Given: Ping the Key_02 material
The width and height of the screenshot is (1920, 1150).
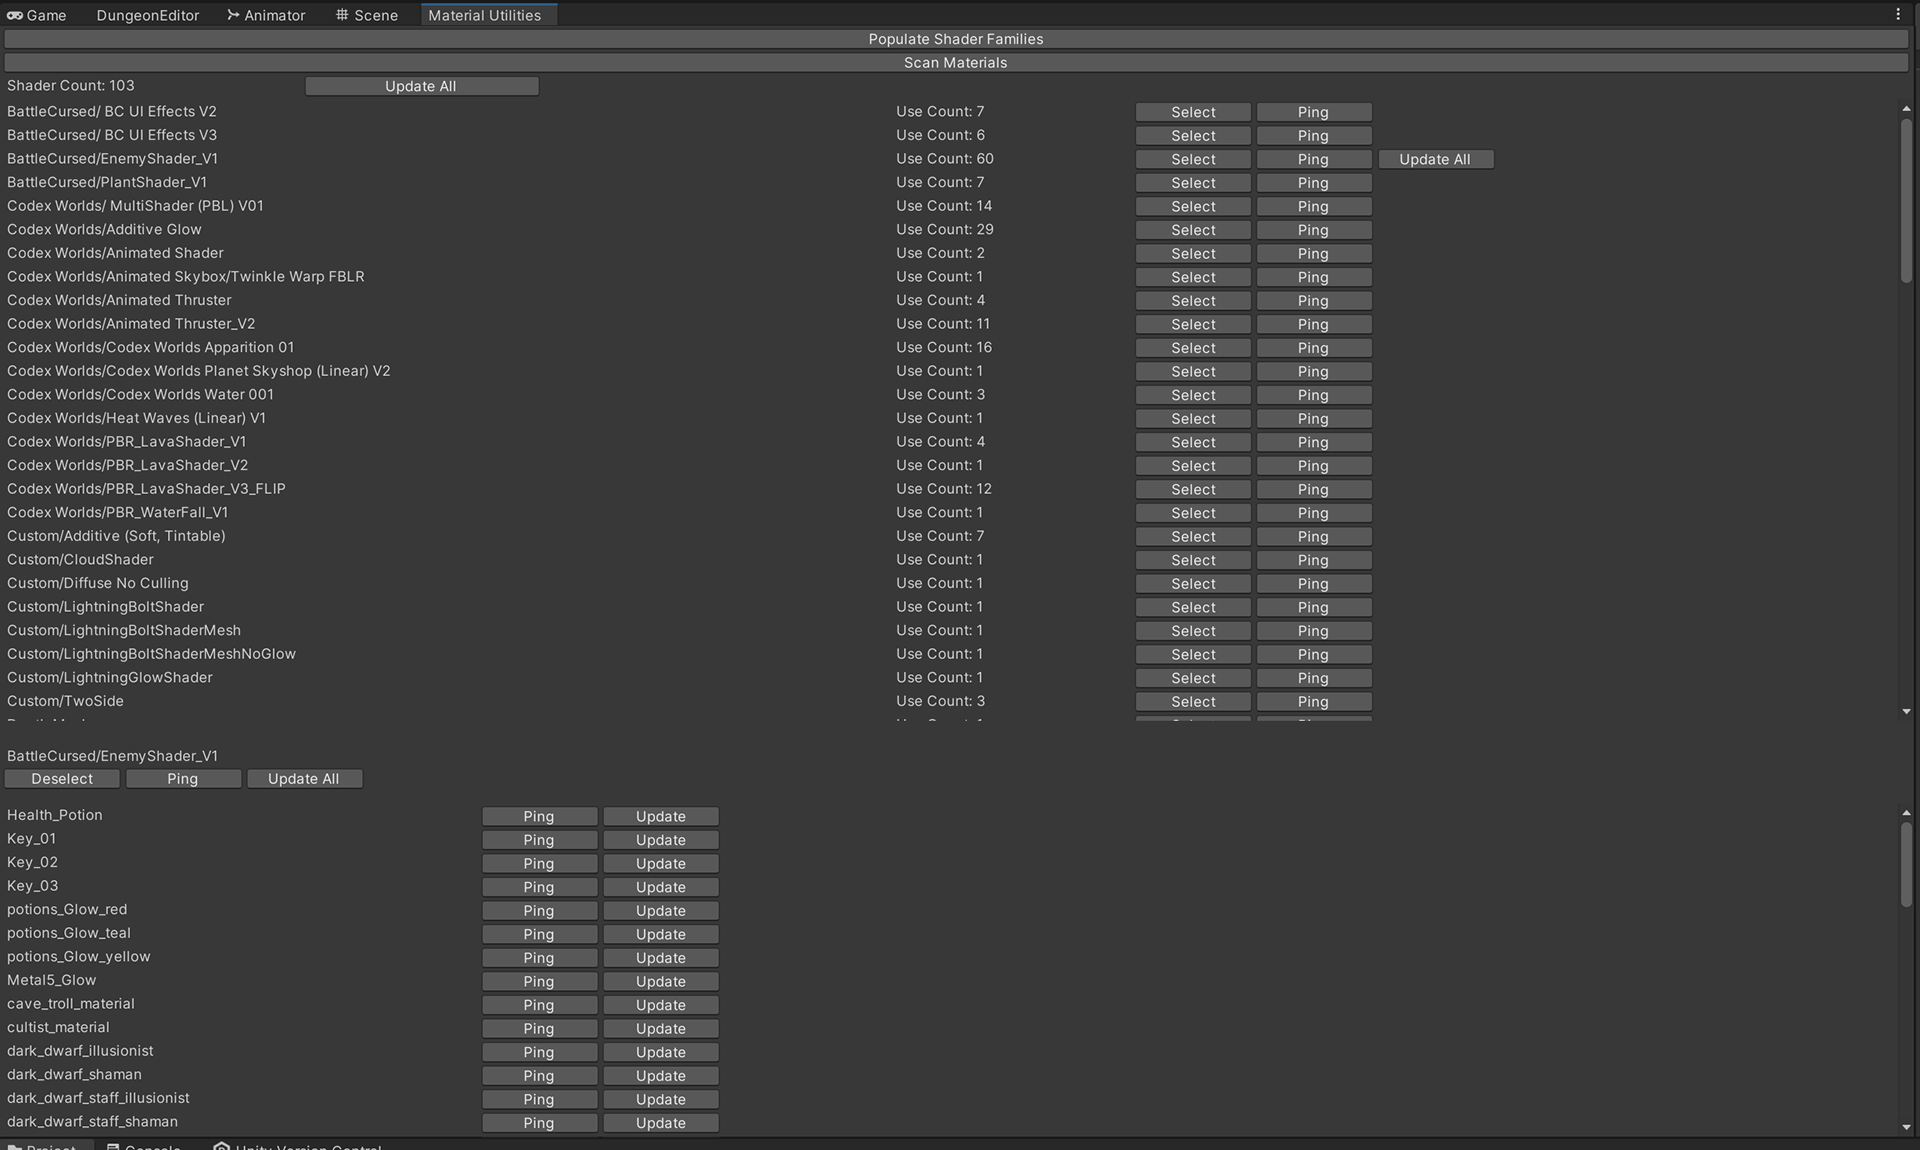Looking at the screenshot, I should point(539,864).
